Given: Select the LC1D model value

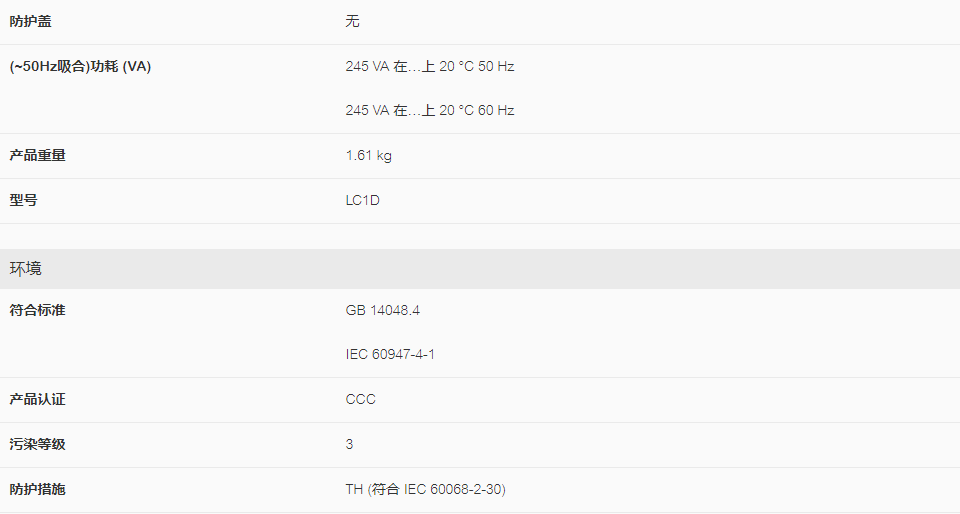Looking at the screenshot, I should coord(362,200).
